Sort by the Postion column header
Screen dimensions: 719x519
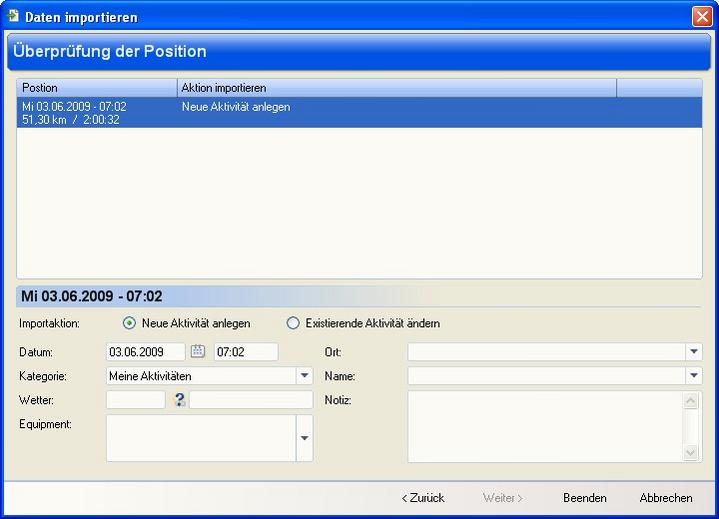click(96, 88)
